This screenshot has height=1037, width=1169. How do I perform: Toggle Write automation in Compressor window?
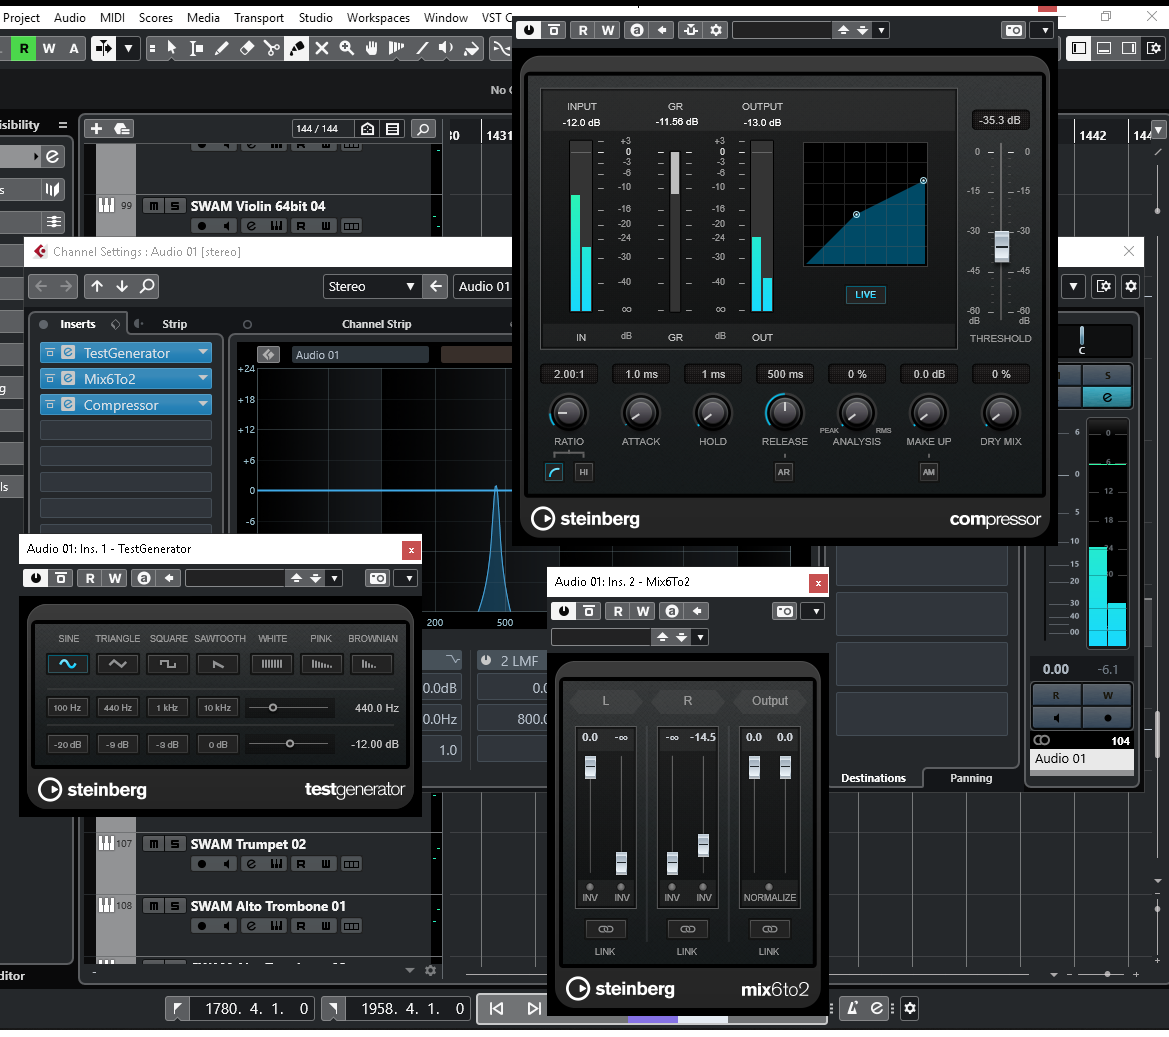tap(608, 30)
